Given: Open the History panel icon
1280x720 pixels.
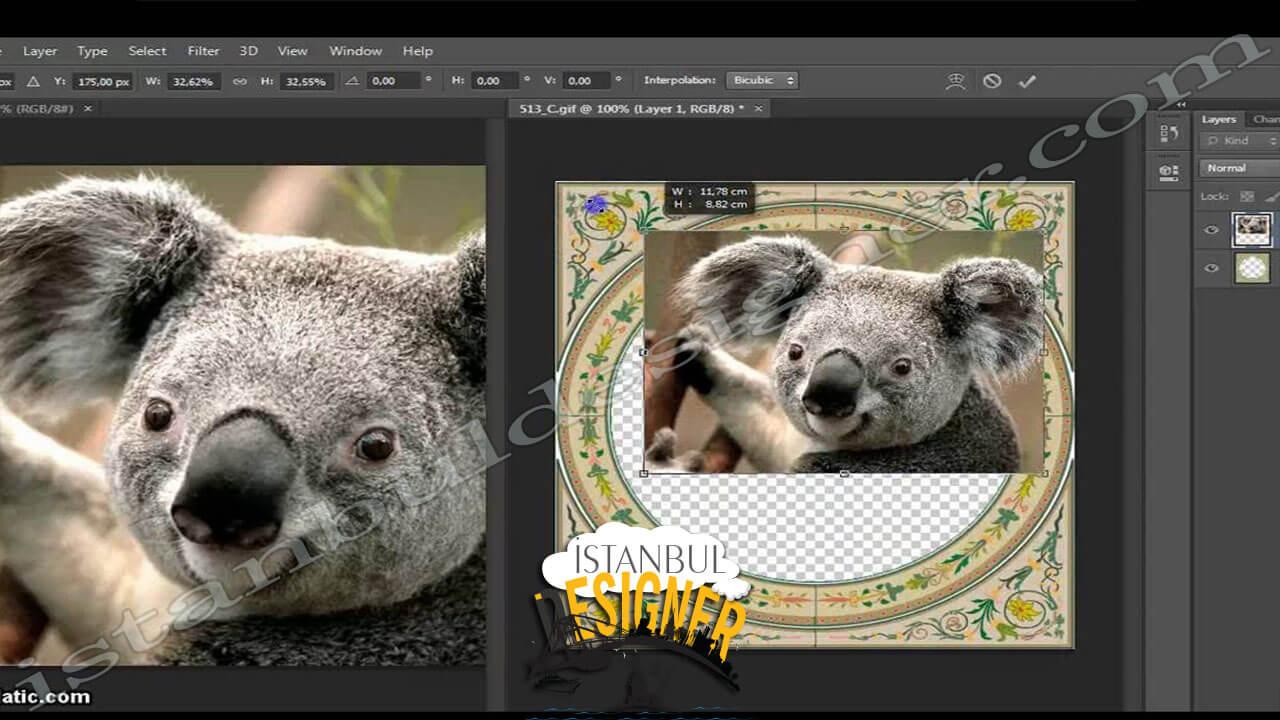Looking at the screenshot, I should [x=1168, y=133].
